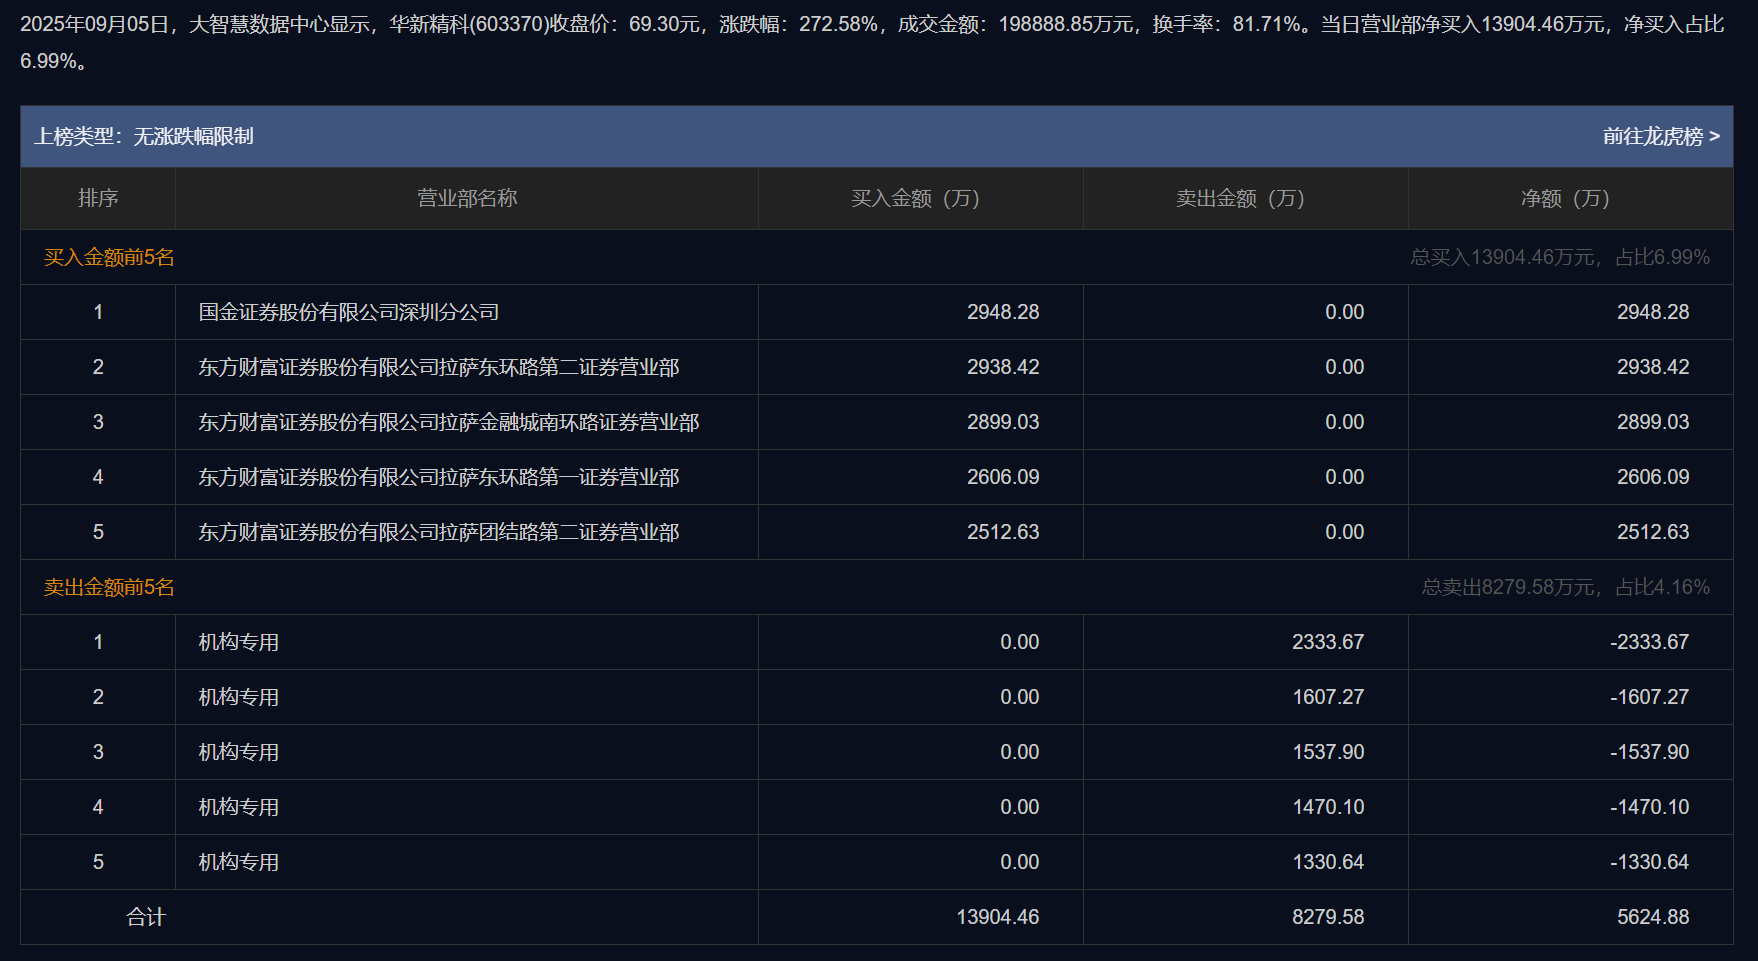The width and height of the screenshot is (1758, 961).
Task: Click total sell amount 8279.58
Action: click(x=1328, y=917)
